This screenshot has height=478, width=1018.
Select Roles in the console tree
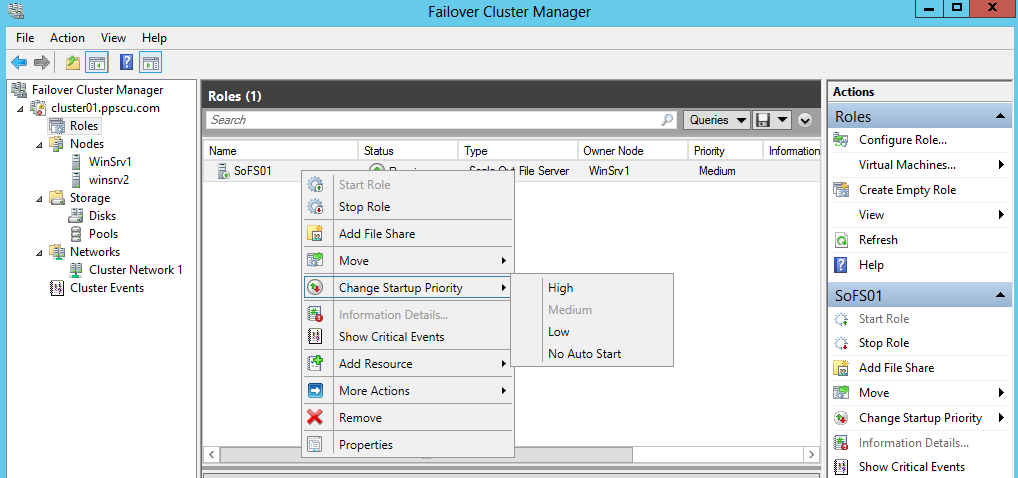click(x=84, y=126)
